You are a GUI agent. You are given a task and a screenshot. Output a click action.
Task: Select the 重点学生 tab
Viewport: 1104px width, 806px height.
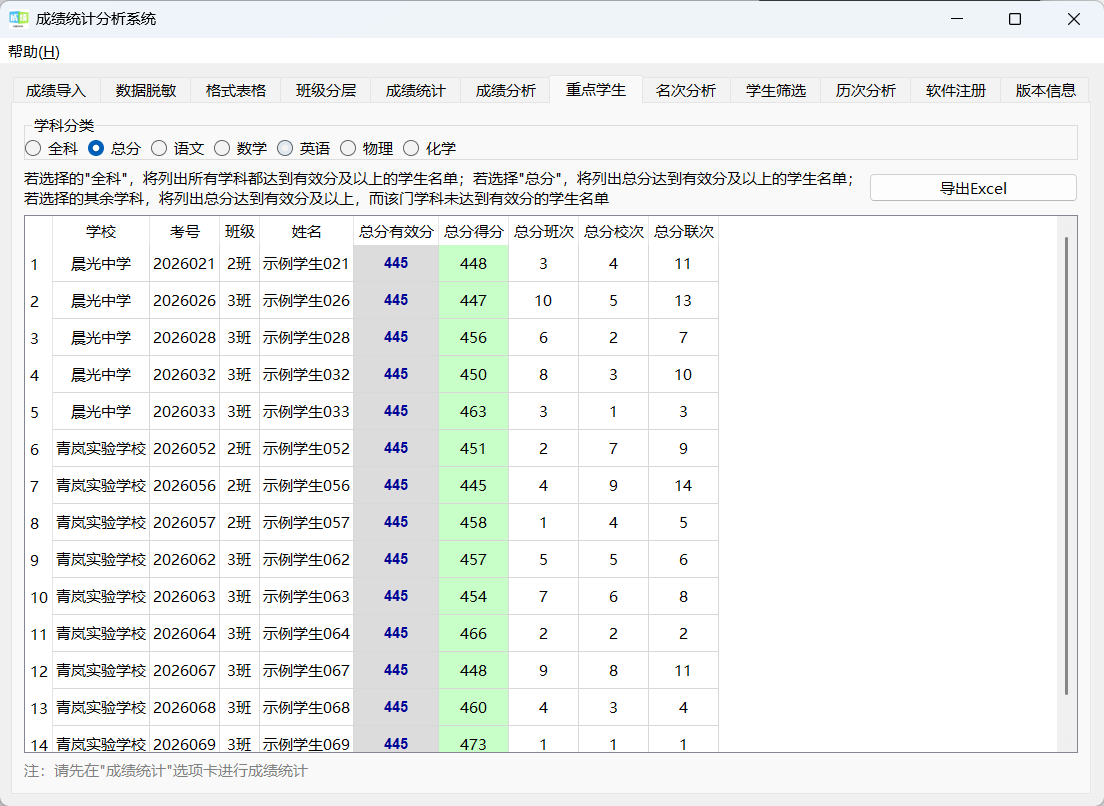(x=596, y=89)
